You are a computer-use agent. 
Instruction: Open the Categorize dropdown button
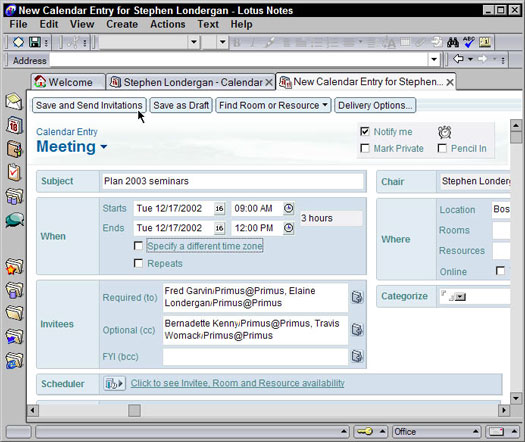point(461,297)
